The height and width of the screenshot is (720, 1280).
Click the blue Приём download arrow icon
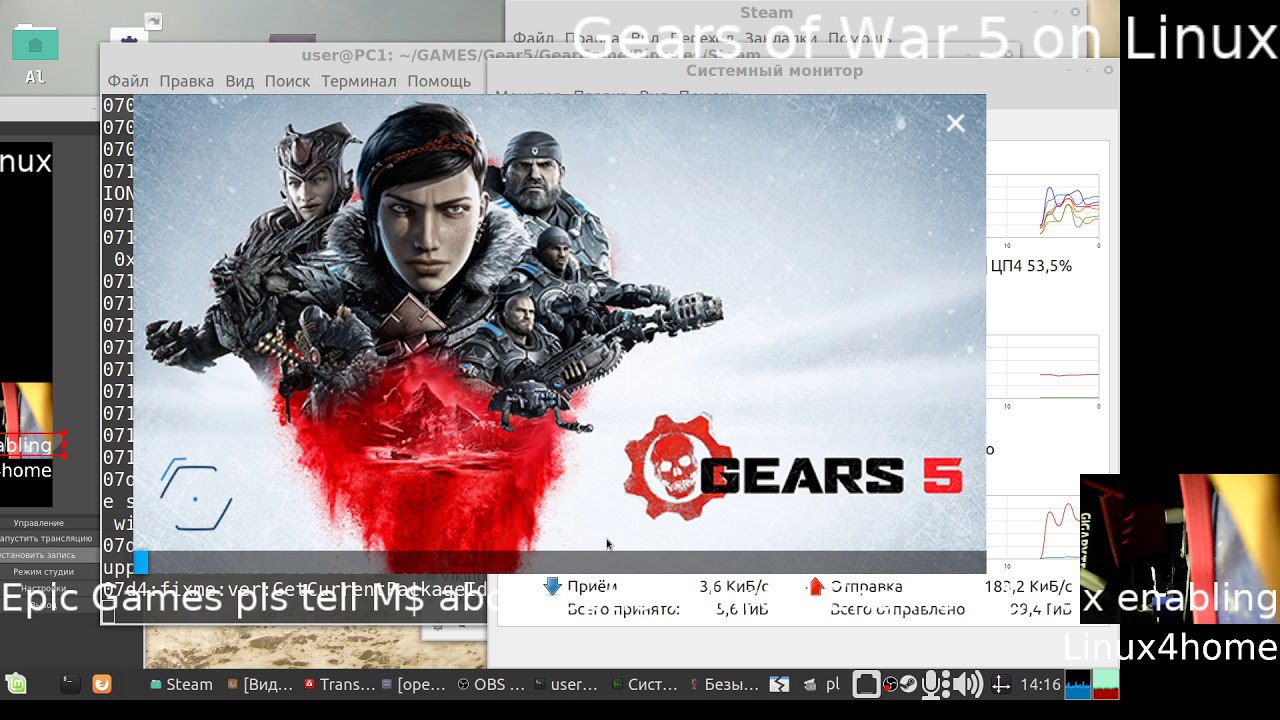552,587
